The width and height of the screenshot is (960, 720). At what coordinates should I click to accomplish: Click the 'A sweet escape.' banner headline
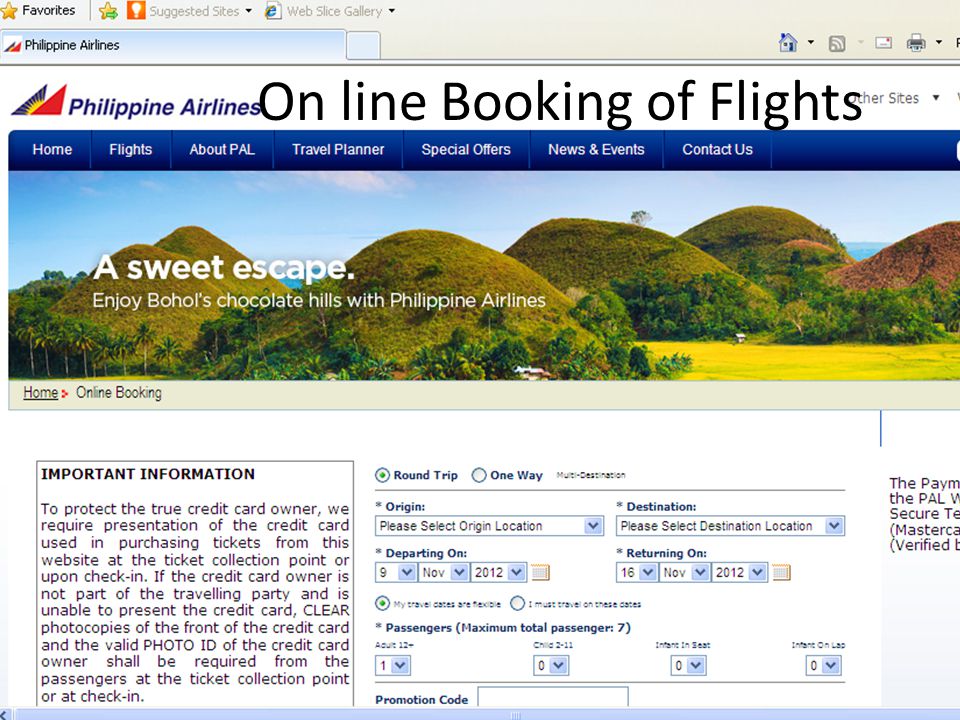coord(224,268)
